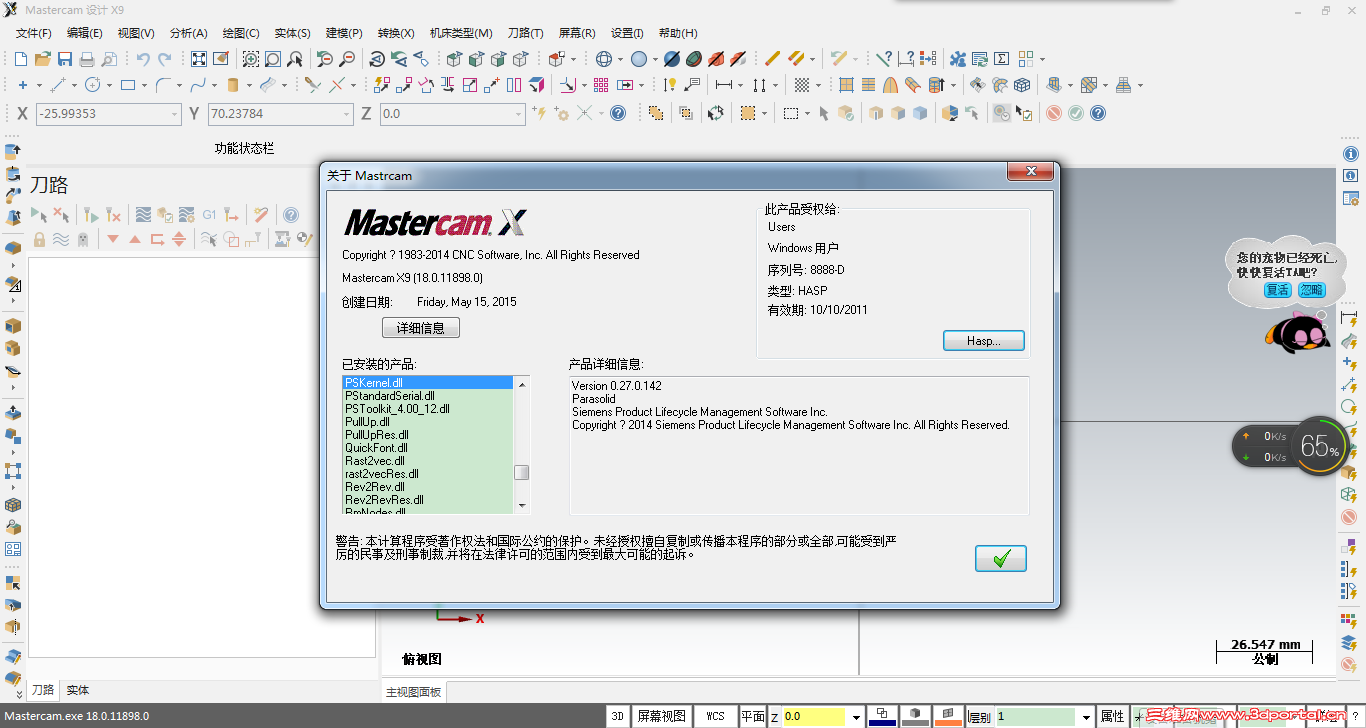The width and height of the screenshot is (1366, 728).
Task: Expand the wireframe globe dropdown arrow
Action: point(620,59)
